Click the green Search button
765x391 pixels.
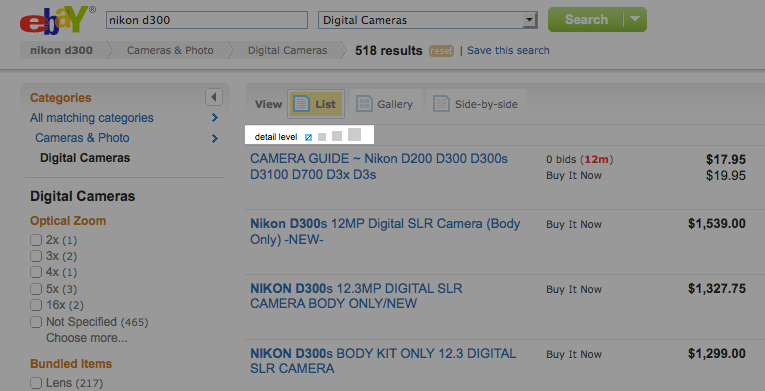586,20
